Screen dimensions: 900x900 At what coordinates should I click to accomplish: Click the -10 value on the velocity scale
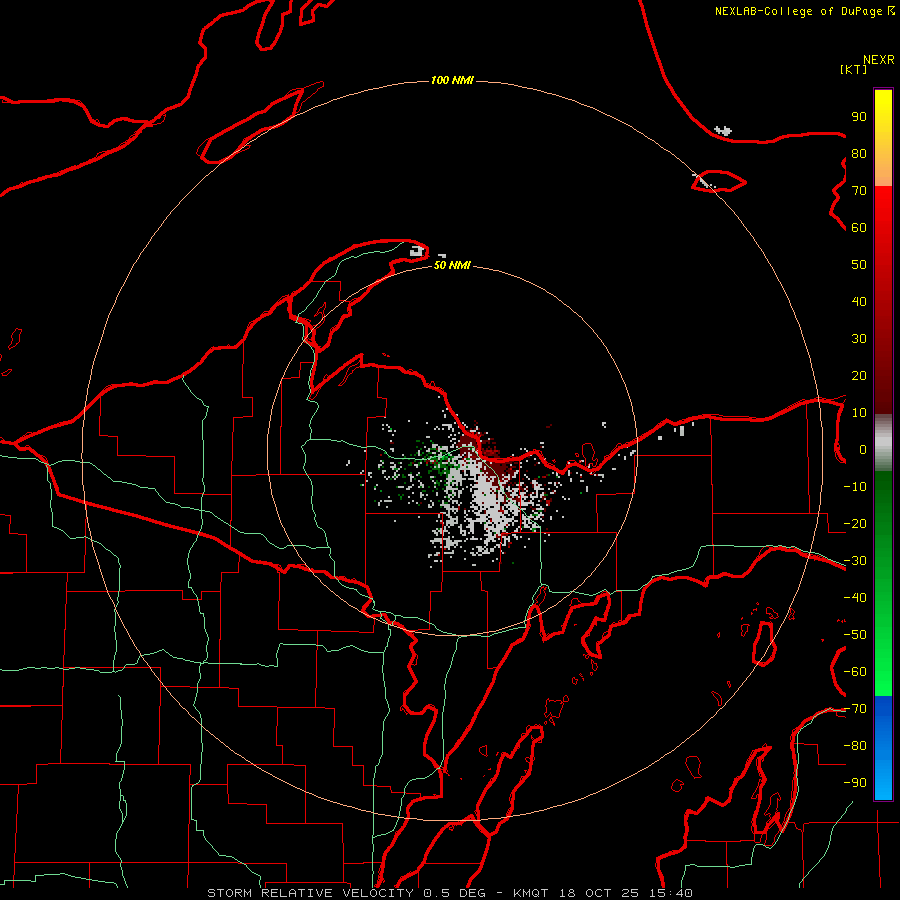click(855, 487)
